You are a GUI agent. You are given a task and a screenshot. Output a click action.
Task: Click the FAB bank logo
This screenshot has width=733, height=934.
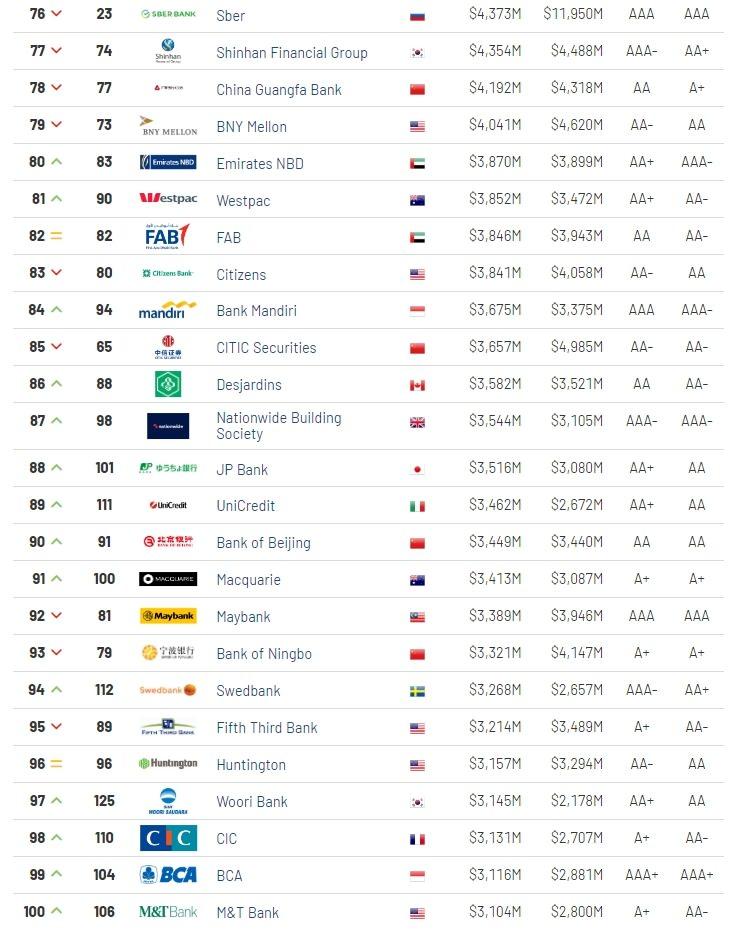tap(167, 236)
